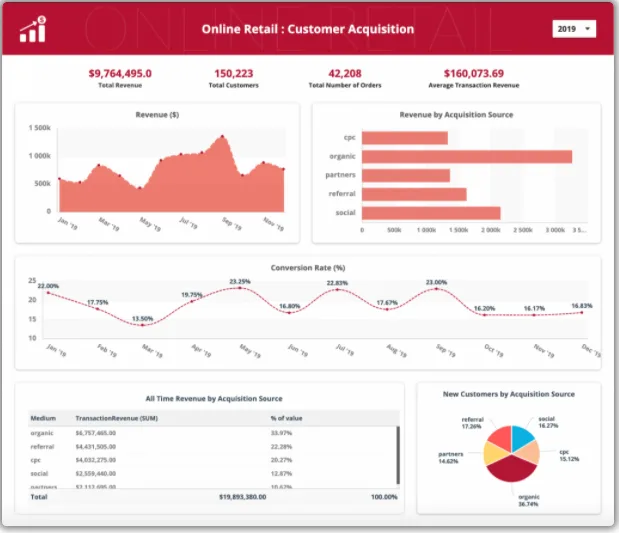Click the referral revenue bar
This screenshot has height=533, width=619.
(x=414, y=194)
